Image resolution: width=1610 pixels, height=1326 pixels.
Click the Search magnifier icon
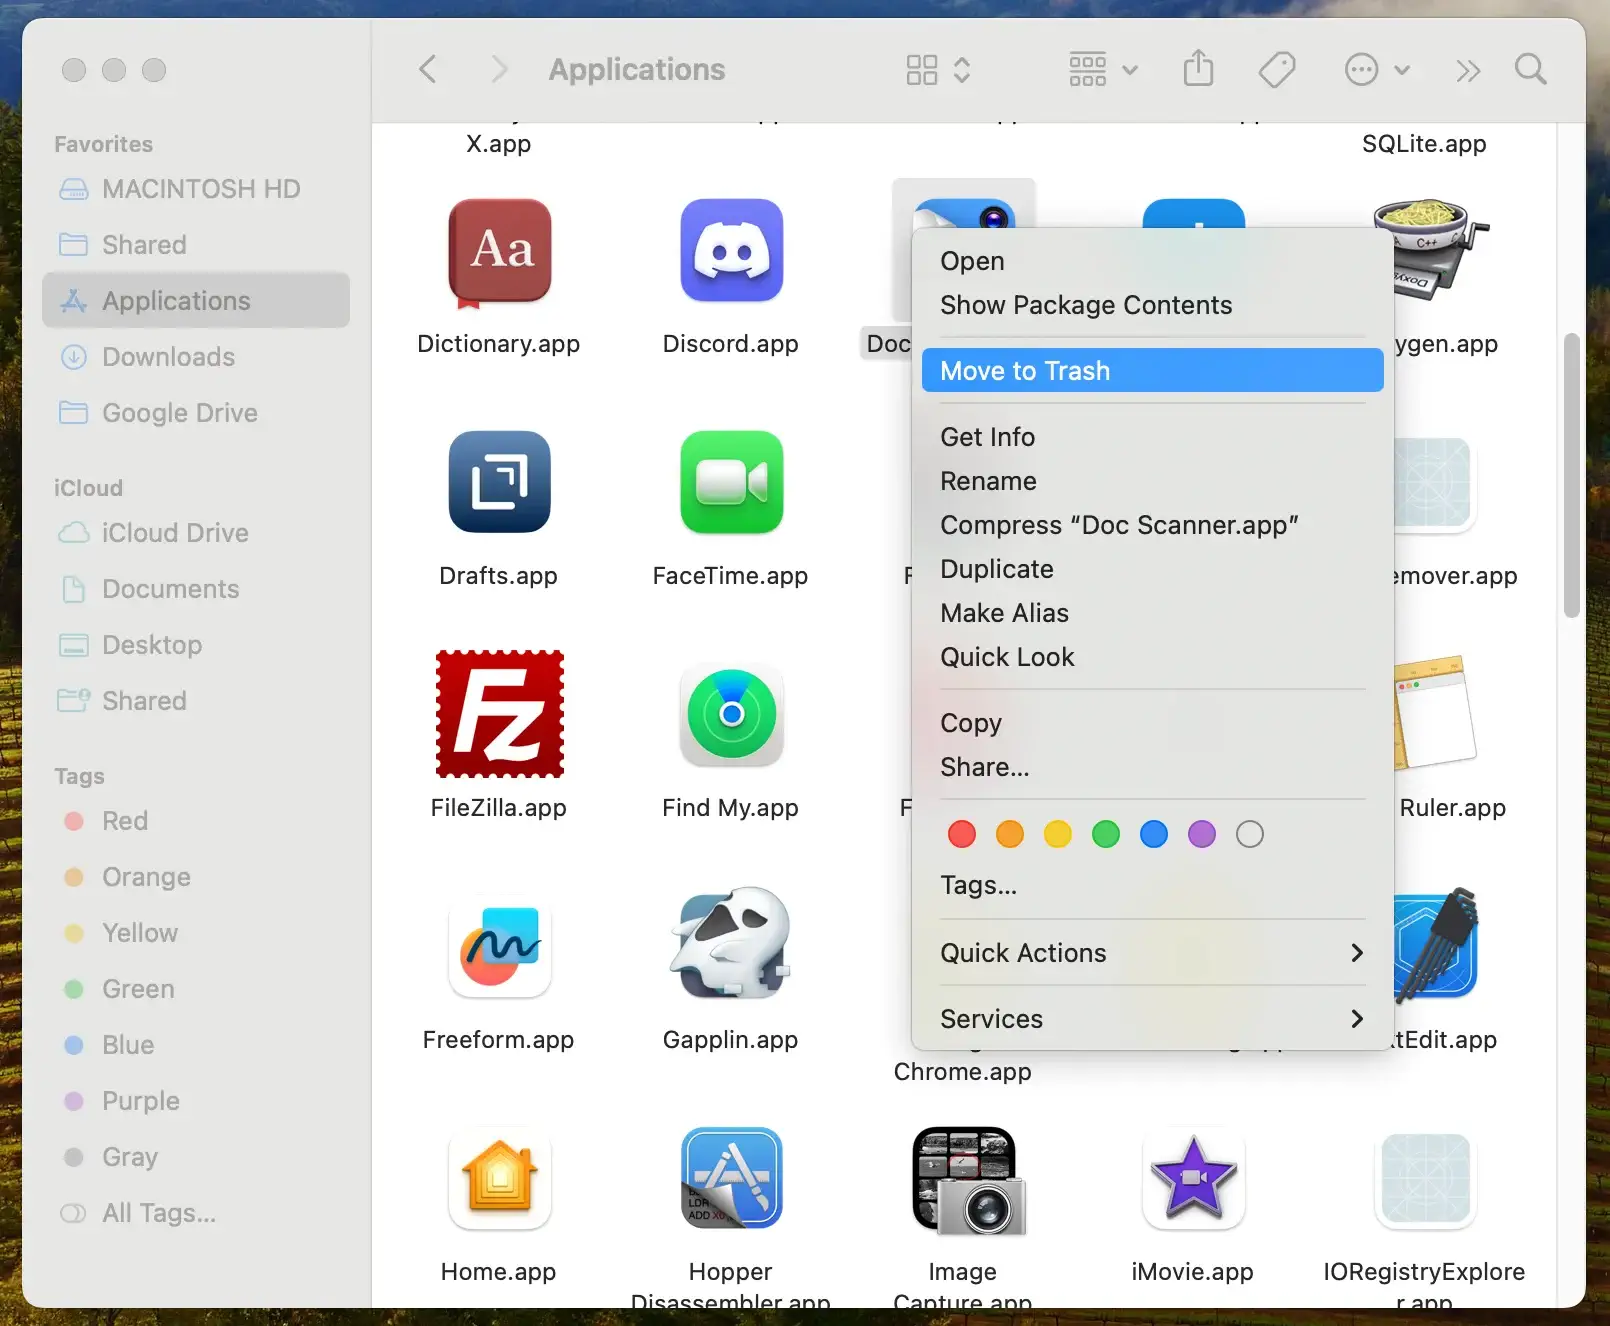tap(1530, 70)
